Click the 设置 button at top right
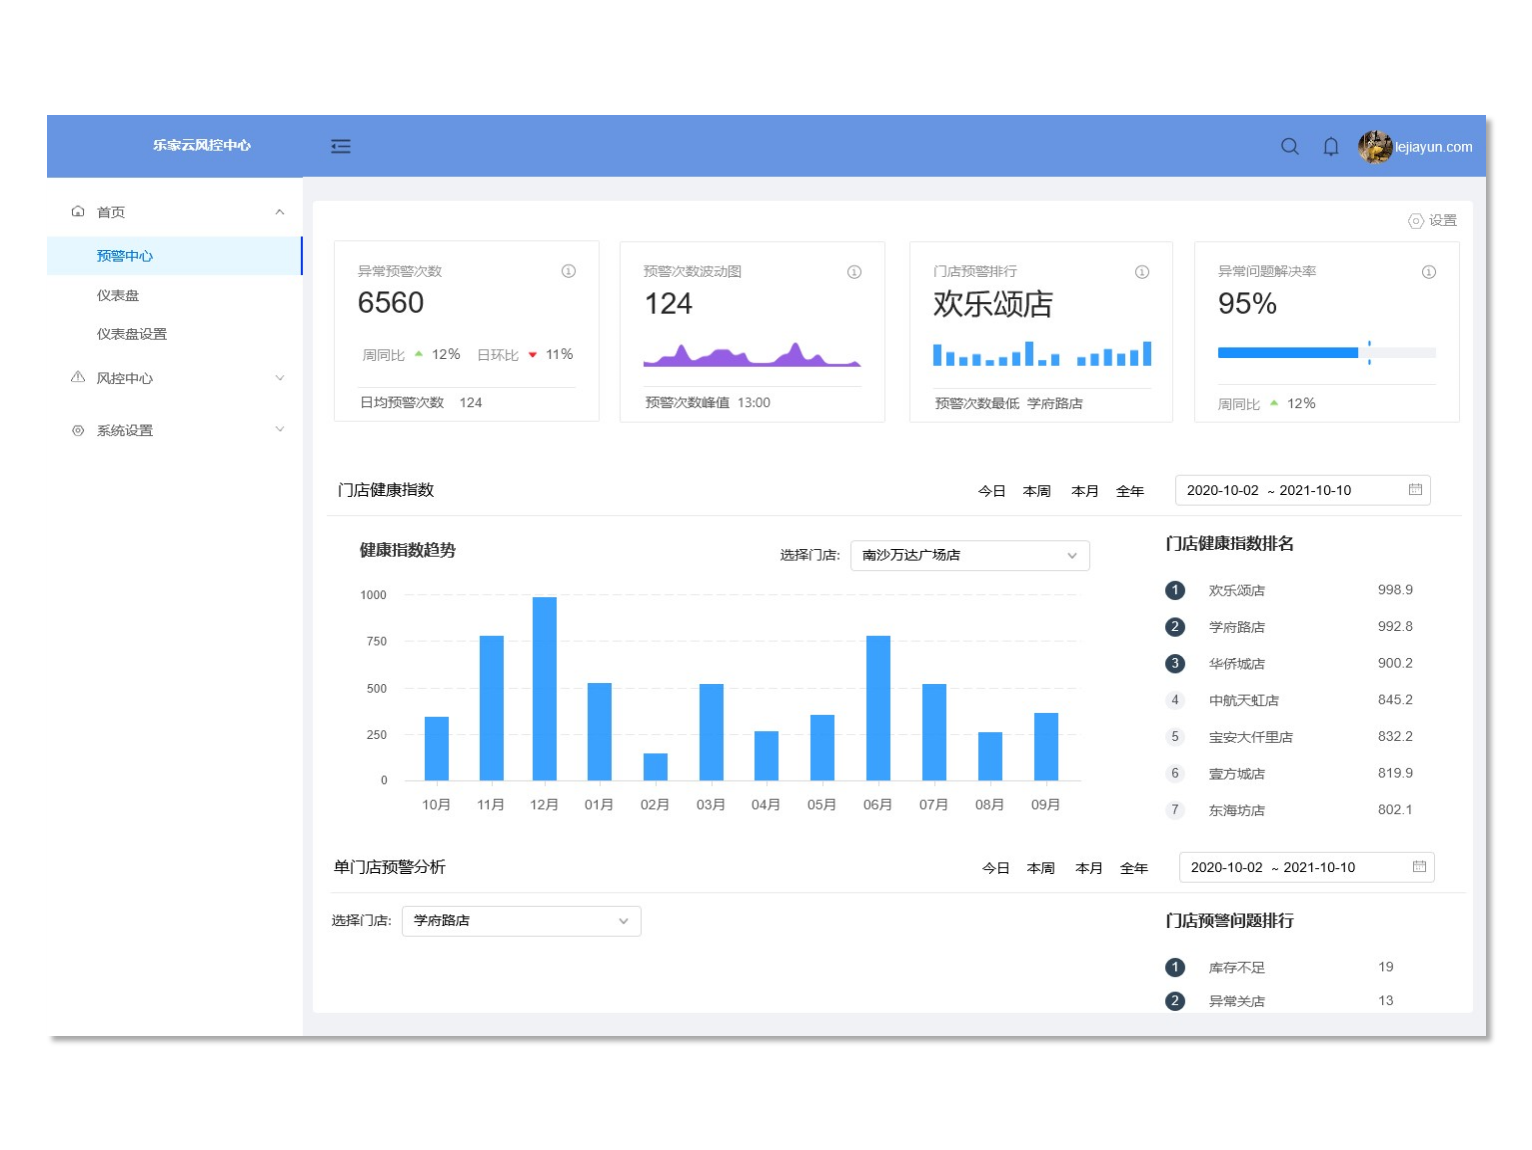The image size is (1532, 1150). [x=1433, y=221]
